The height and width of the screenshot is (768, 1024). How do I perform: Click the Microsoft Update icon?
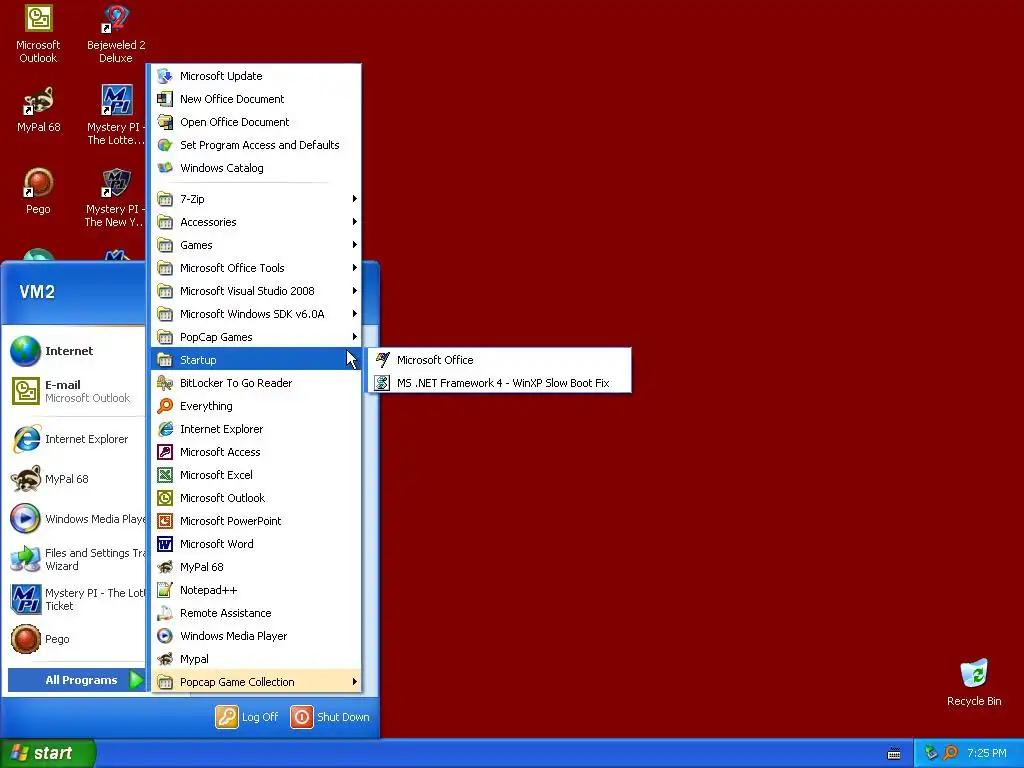click(x=165, y=76)
